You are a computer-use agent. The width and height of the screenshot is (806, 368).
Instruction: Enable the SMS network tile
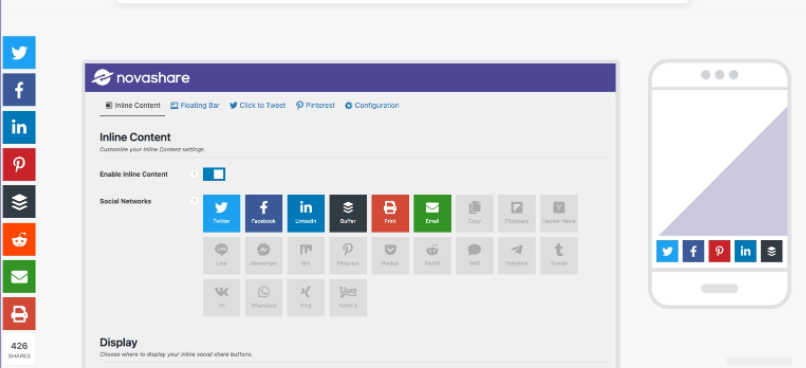coord(474,255)
